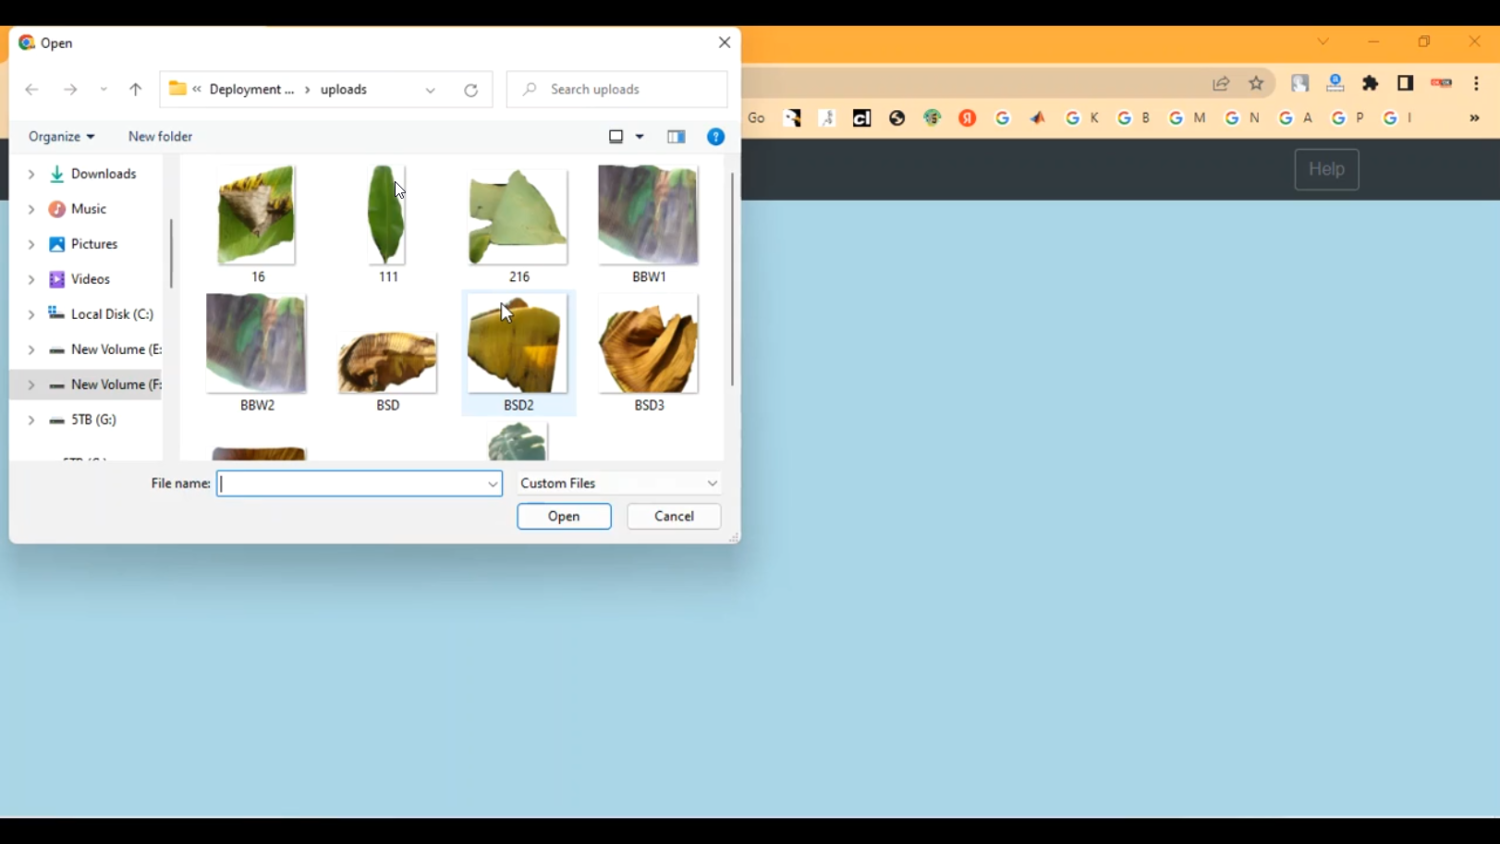This screenshot has height=844, width=1500.
Task: Bookmark this tab with the star
Action: click(1257, 84)
